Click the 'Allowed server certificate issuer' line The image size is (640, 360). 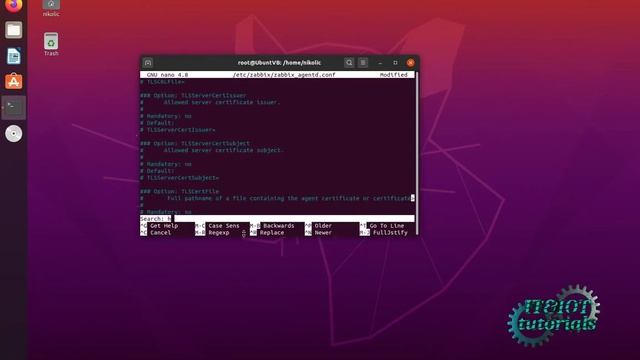coord(222,102)
